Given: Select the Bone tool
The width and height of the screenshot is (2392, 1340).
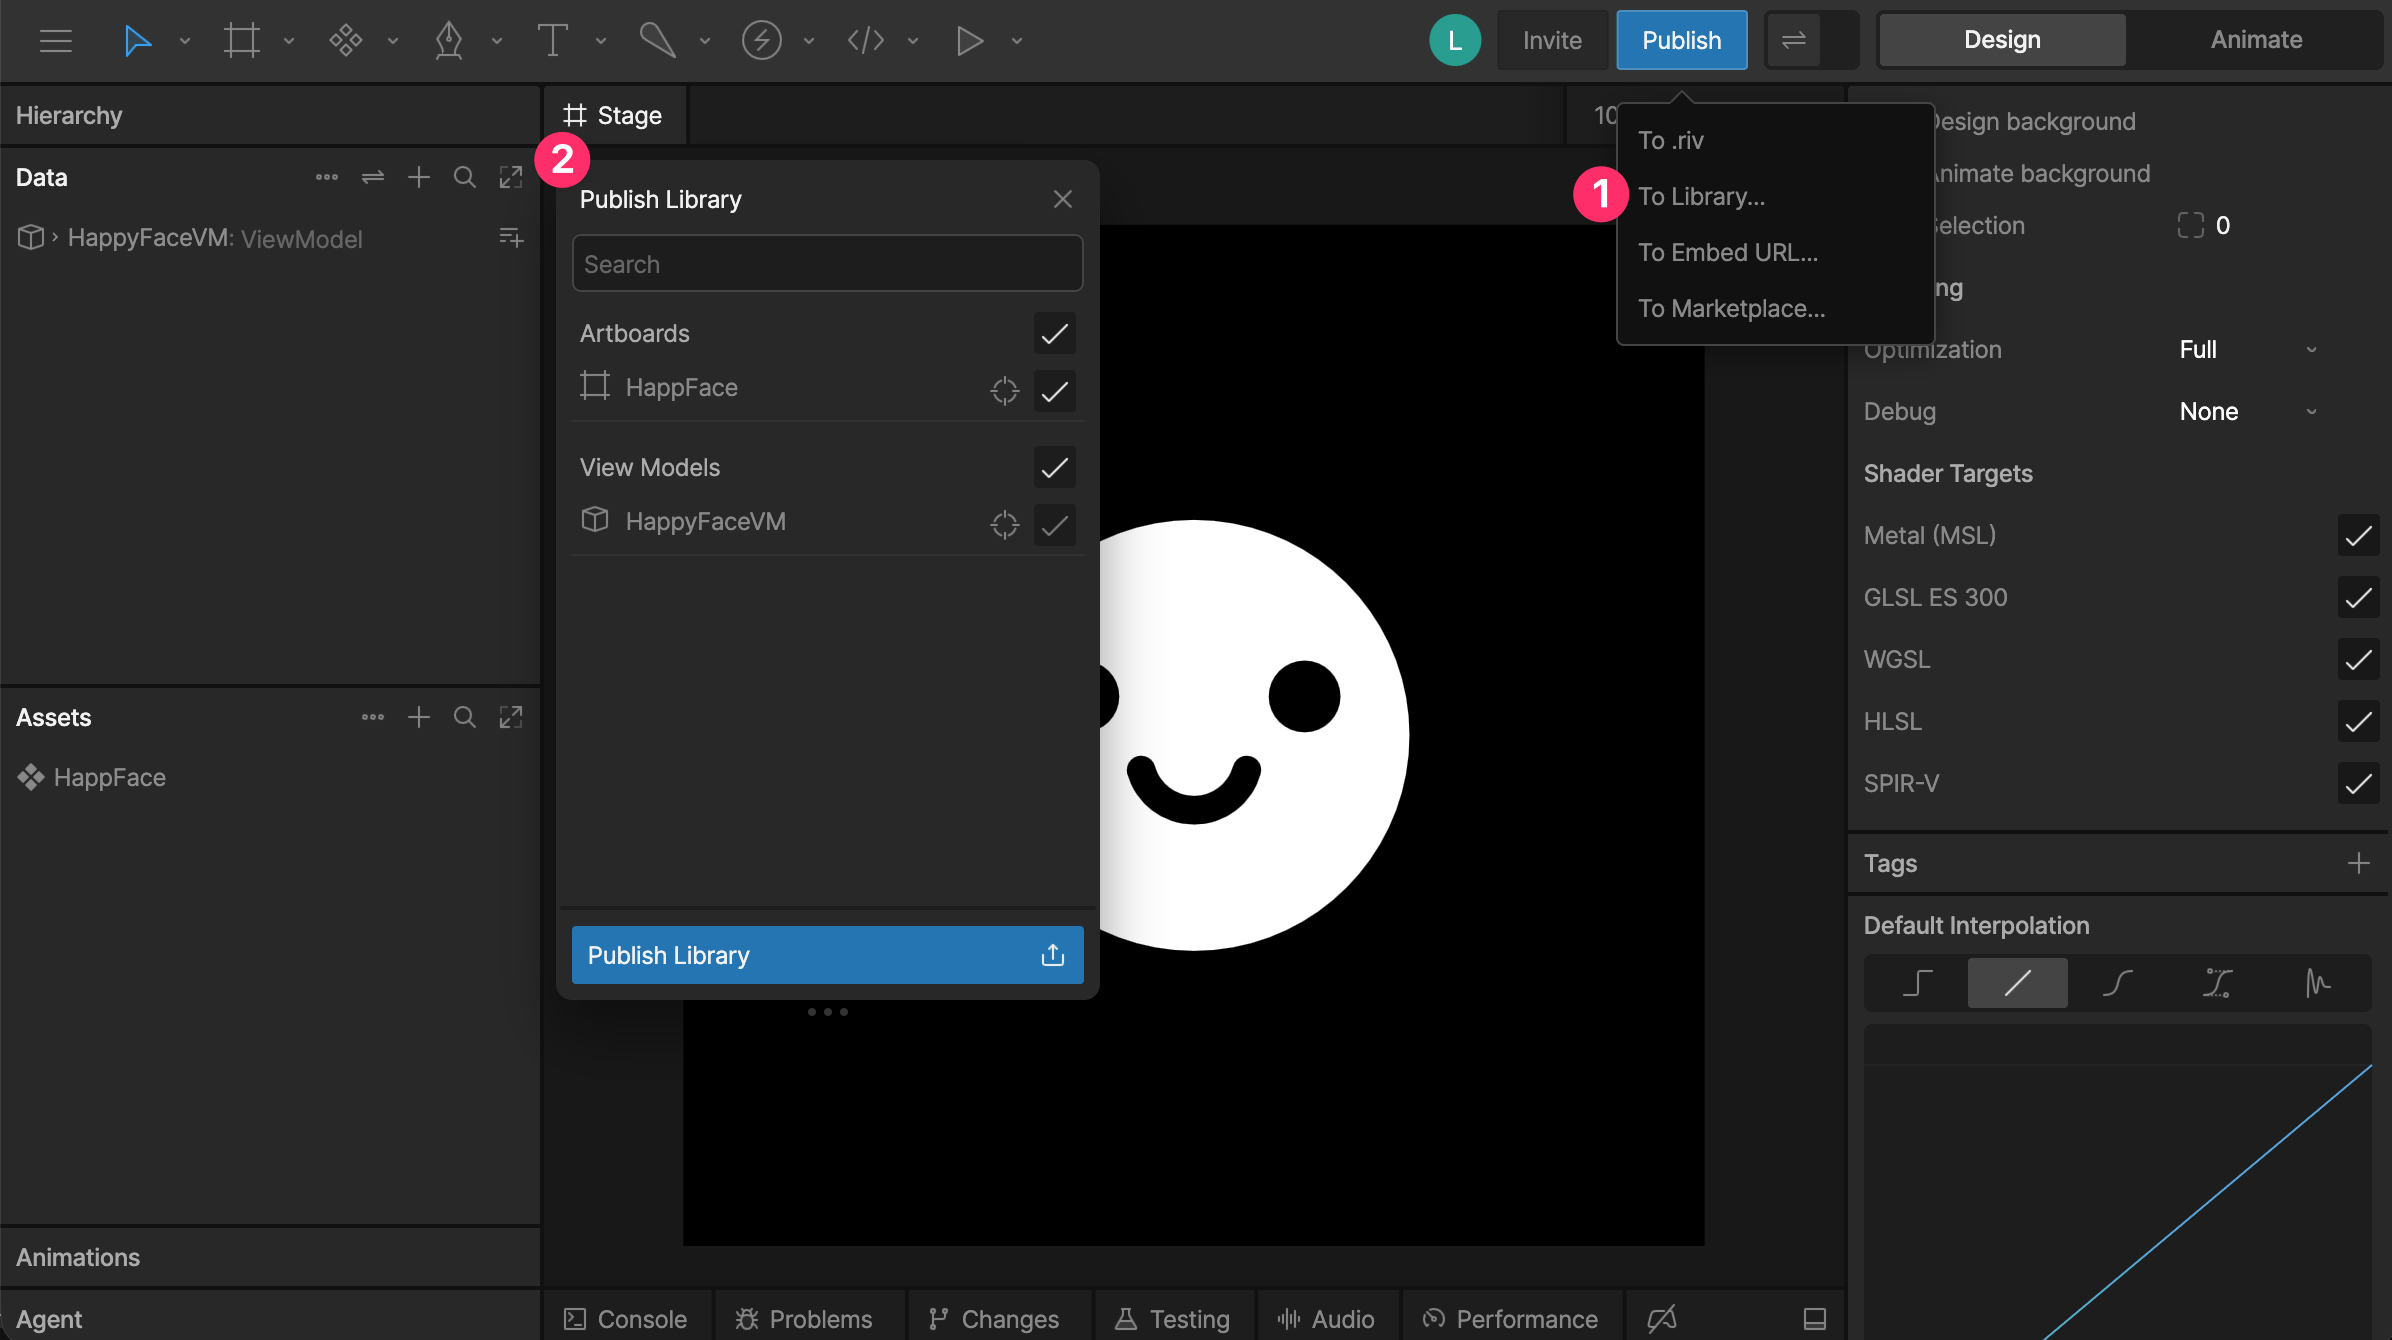Looking at the screenshot, I should (657, 41).
